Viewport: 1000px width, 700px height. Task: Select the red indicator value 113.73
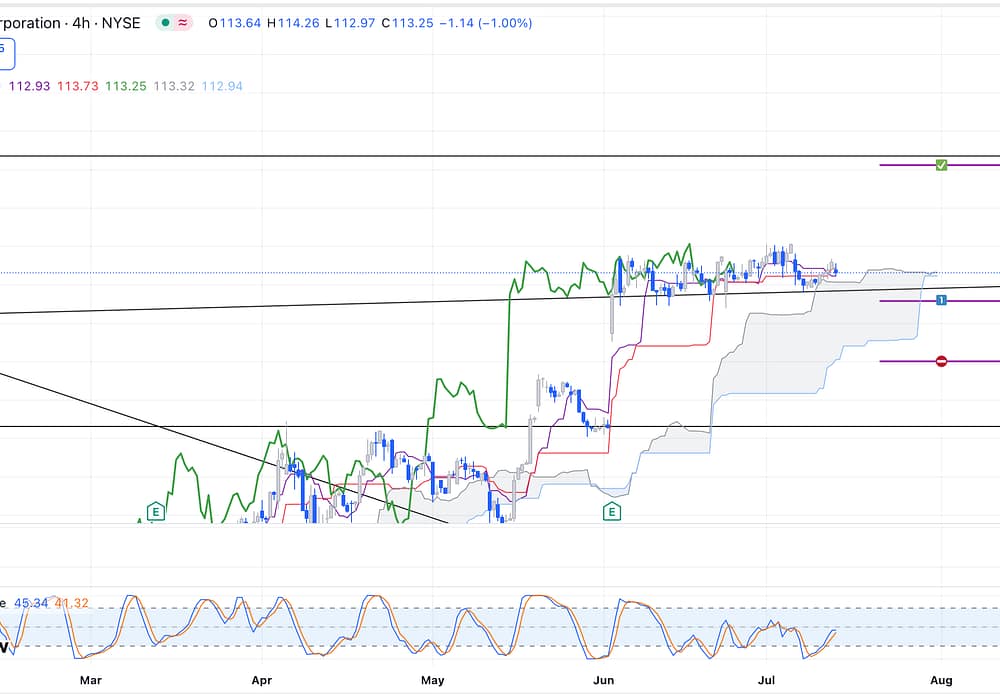(77, 86)
